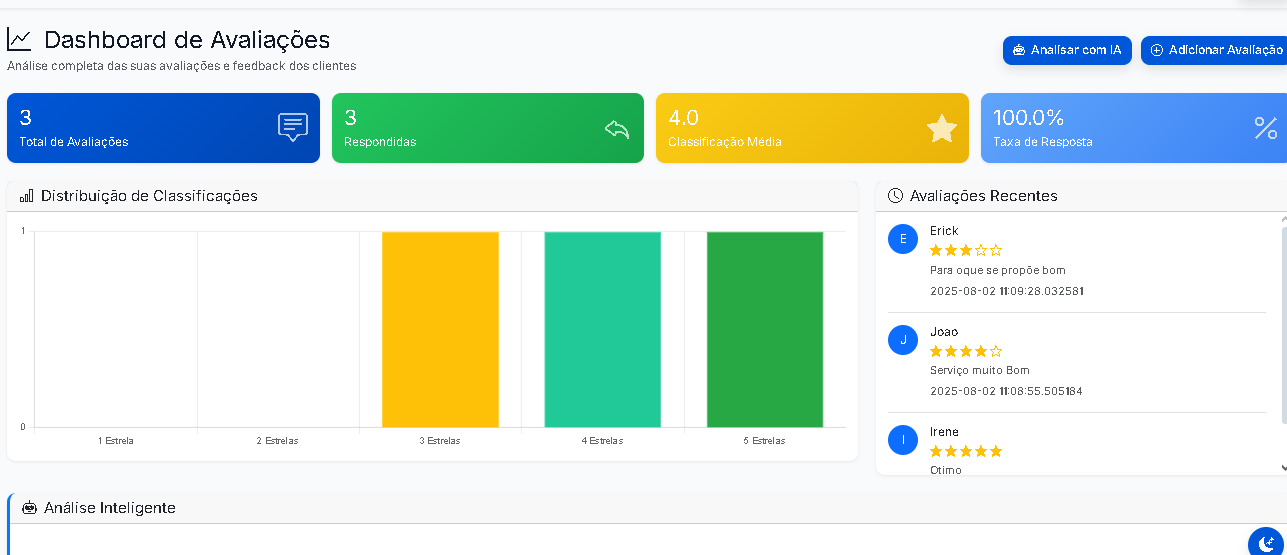Click the Analisar com IA button
This screenshot has width=1287, height=555.
(1067, 50)
